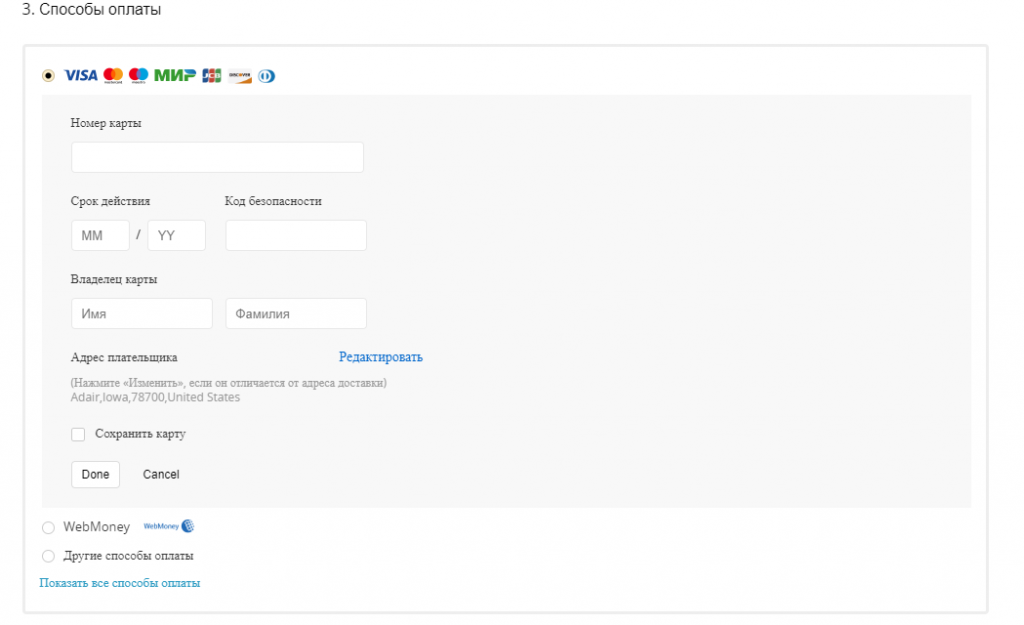Focus the Номер карты input field
Screen dimensions: 1024x625
[217, 158]
